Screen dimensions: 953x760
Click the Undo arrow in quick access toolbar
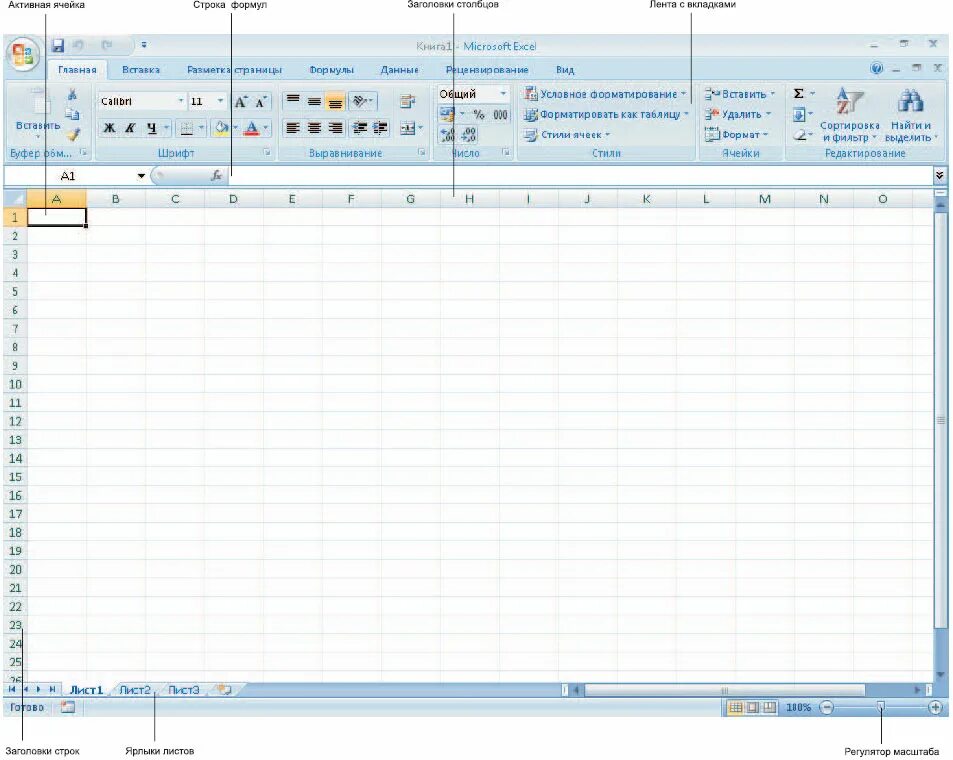tap(78, 46)
